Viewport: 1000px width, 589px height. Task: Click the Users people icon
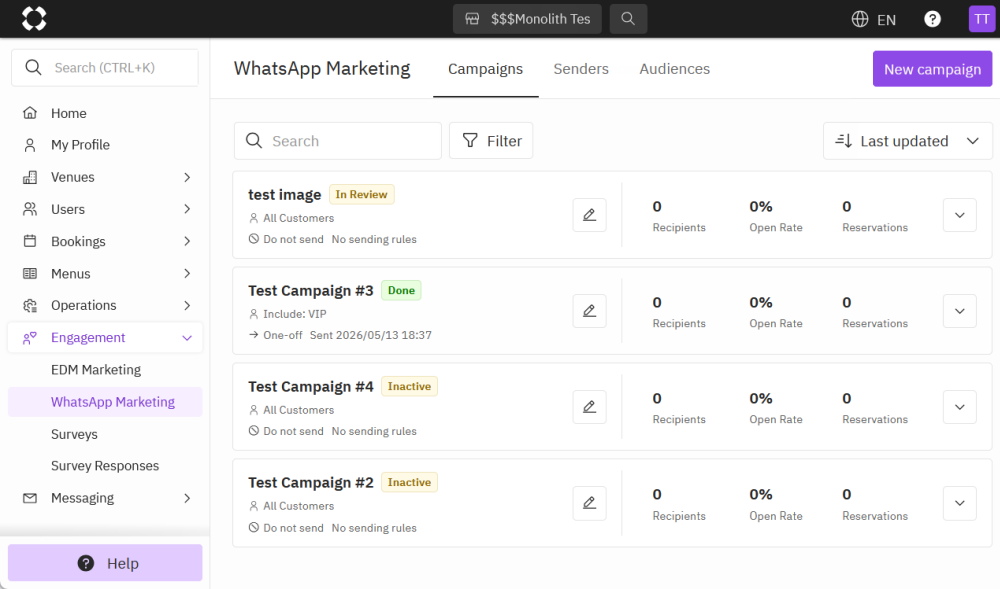point(30,209)
